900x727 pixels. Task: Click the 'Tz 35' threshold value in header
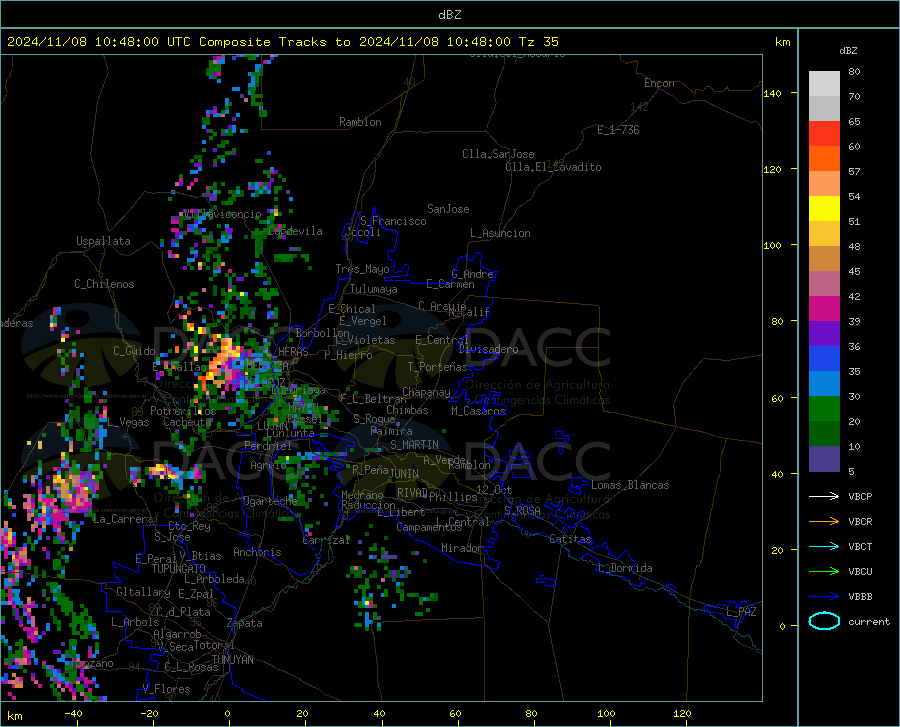(538, 42)
